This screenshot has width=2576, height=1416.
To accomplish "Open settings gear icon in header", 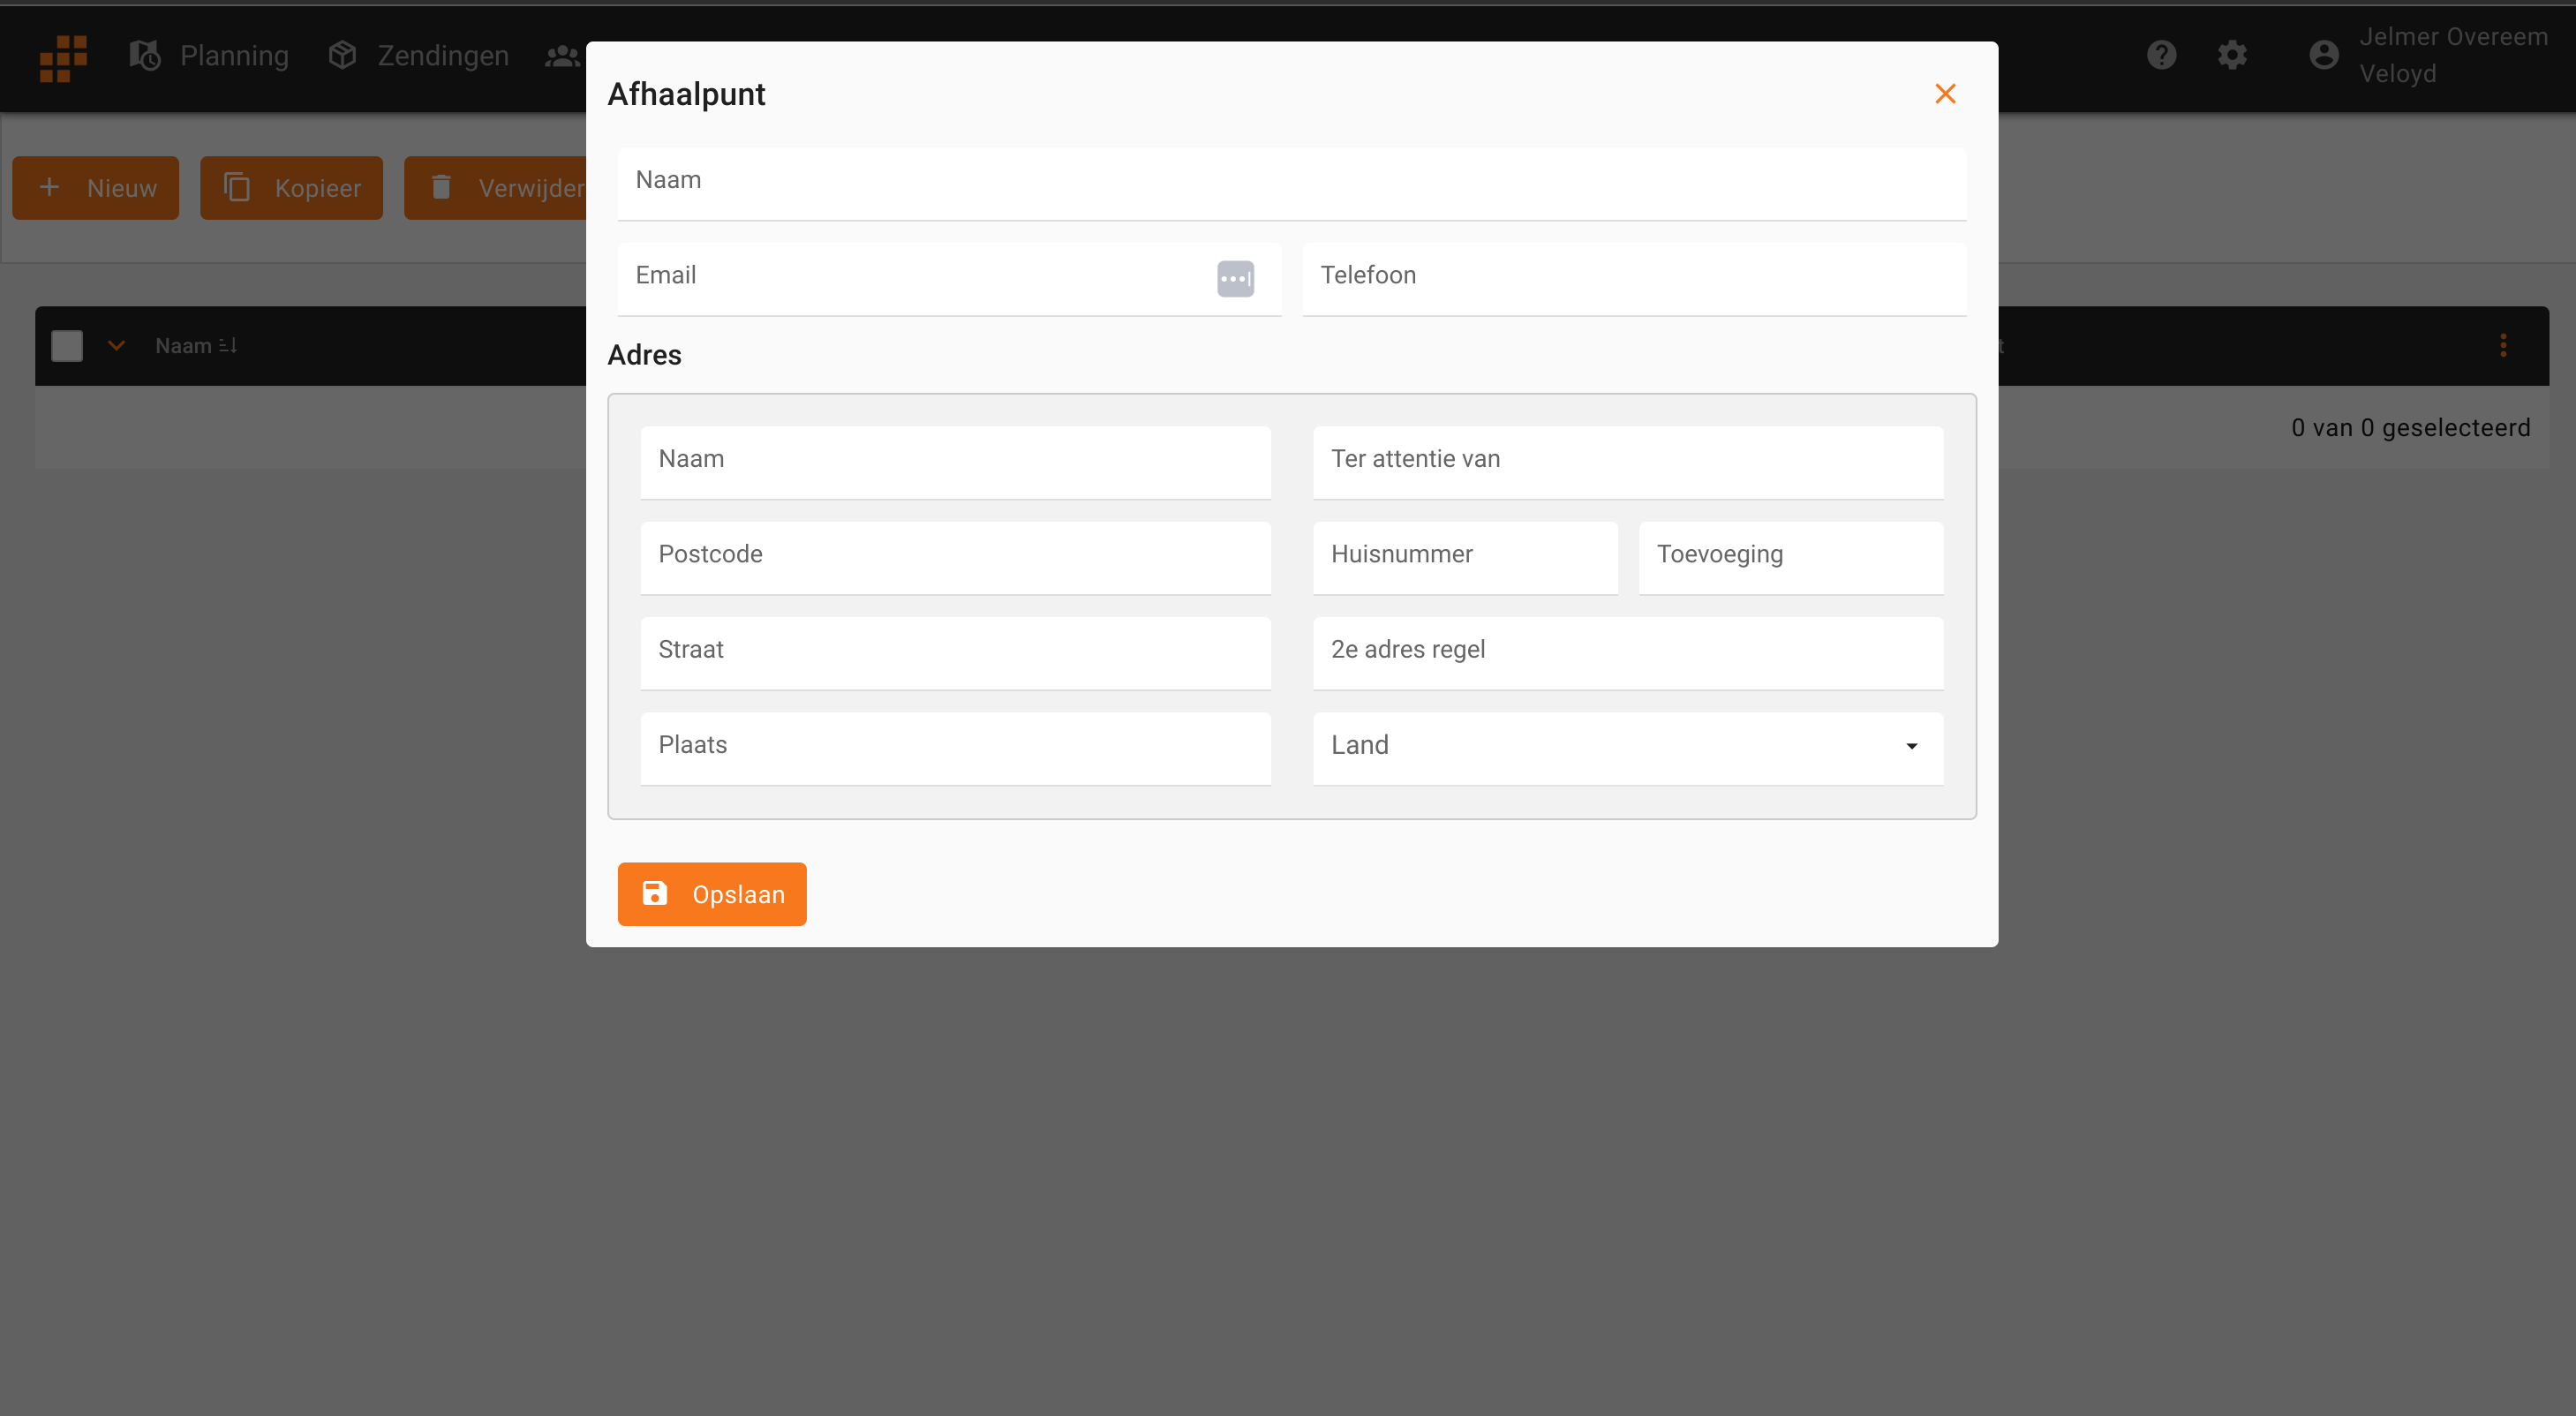I will pos(2232,55).
